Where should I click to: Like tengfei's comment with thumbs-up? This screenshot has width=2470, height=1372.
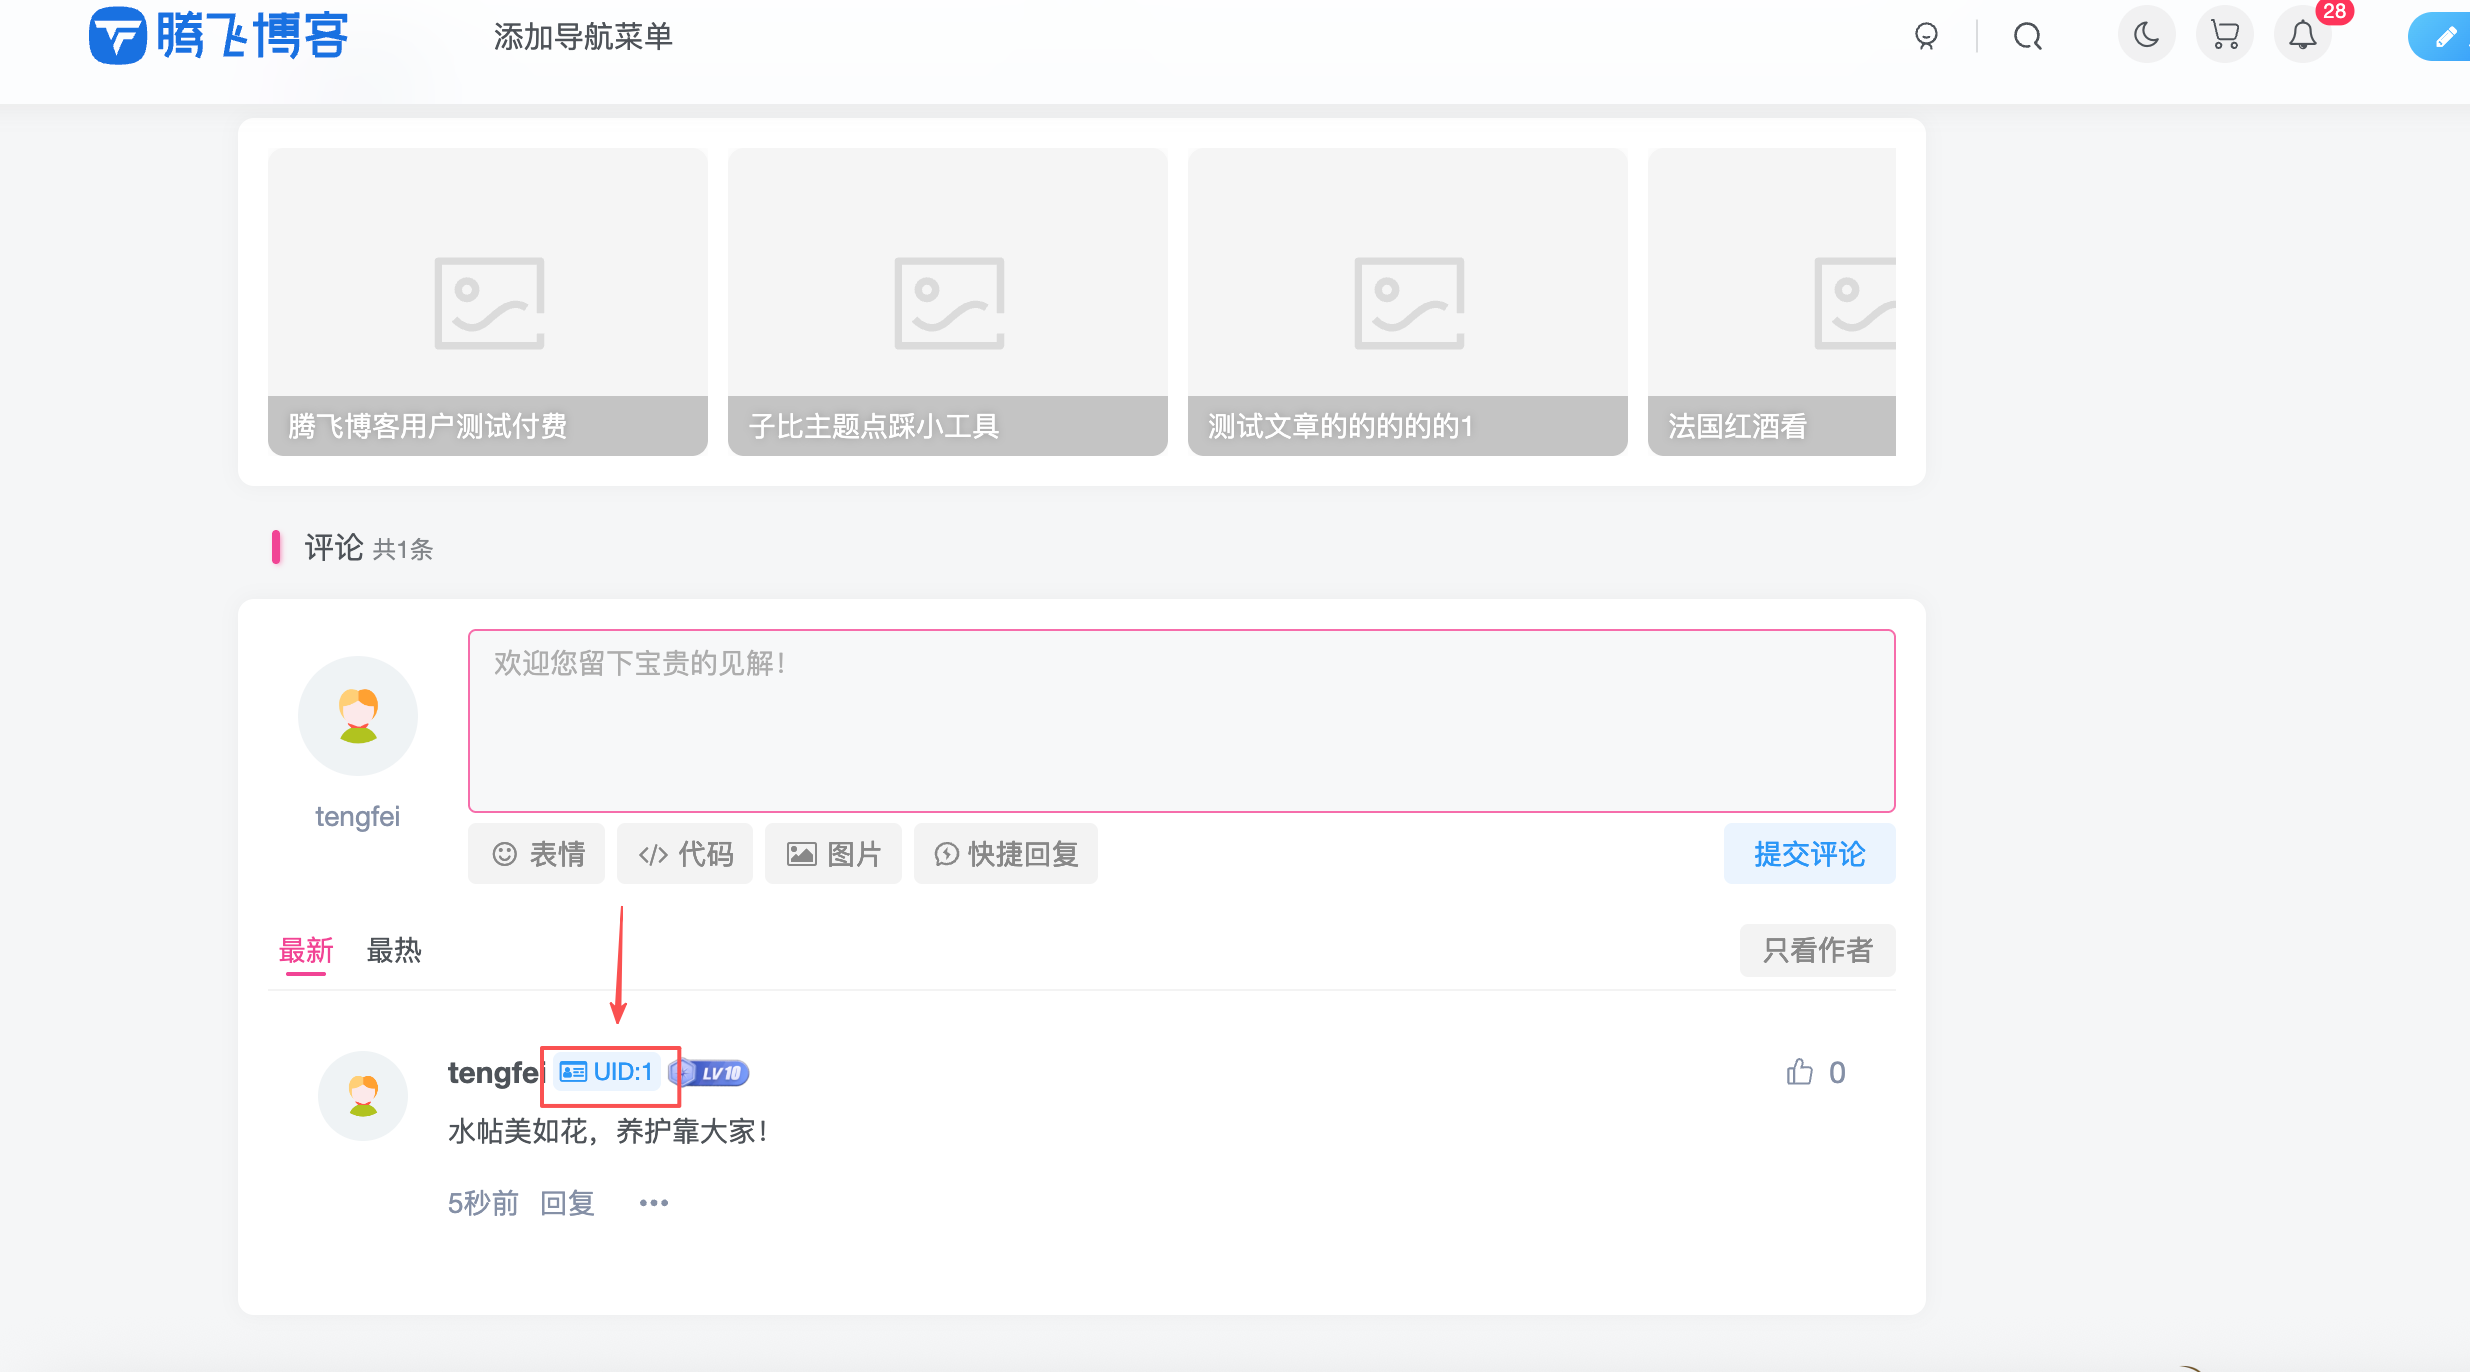point(1798,1071)
